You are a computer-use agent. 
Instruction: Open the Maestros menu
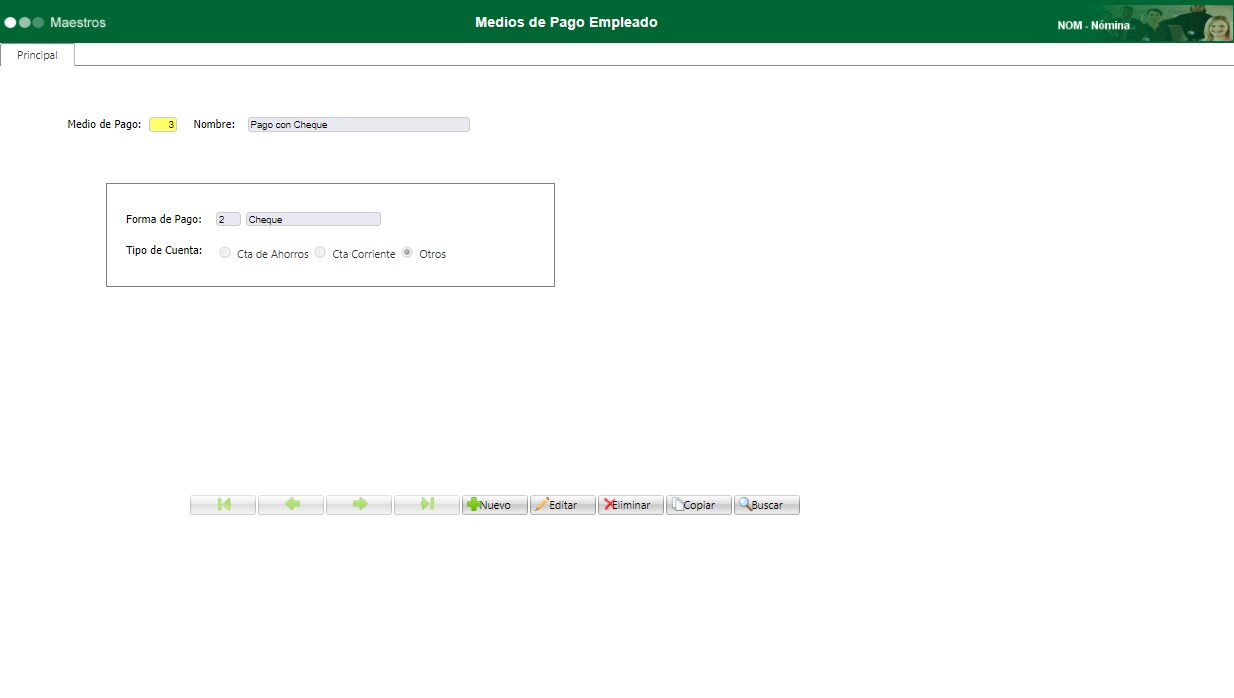[x=78, y=22]
